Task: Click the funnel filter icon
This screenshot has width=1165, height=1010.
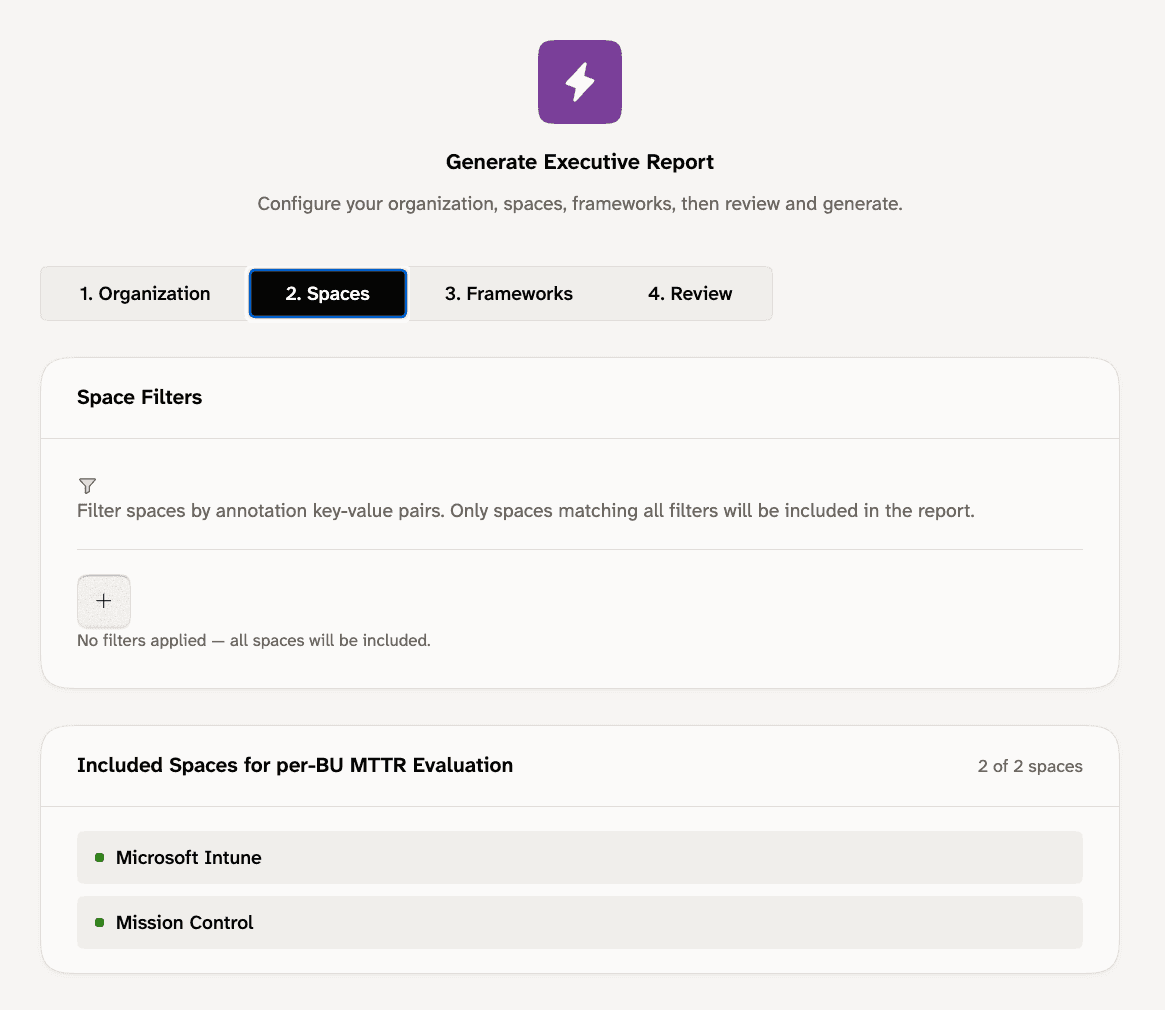Action: 87,485
